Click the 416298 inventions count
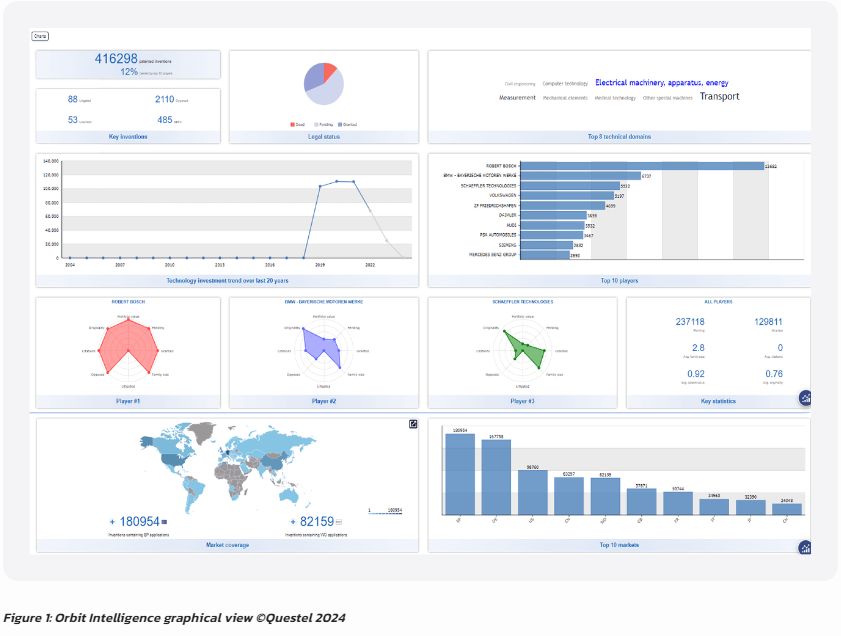 pyautogui.click(x=116, y=58)
